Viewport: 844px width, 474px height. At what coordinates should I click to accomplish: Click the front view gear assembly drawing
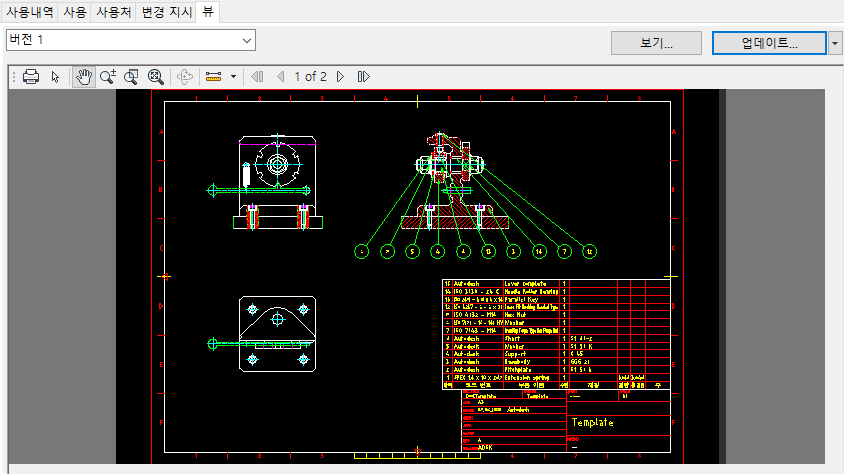(265, 182)
